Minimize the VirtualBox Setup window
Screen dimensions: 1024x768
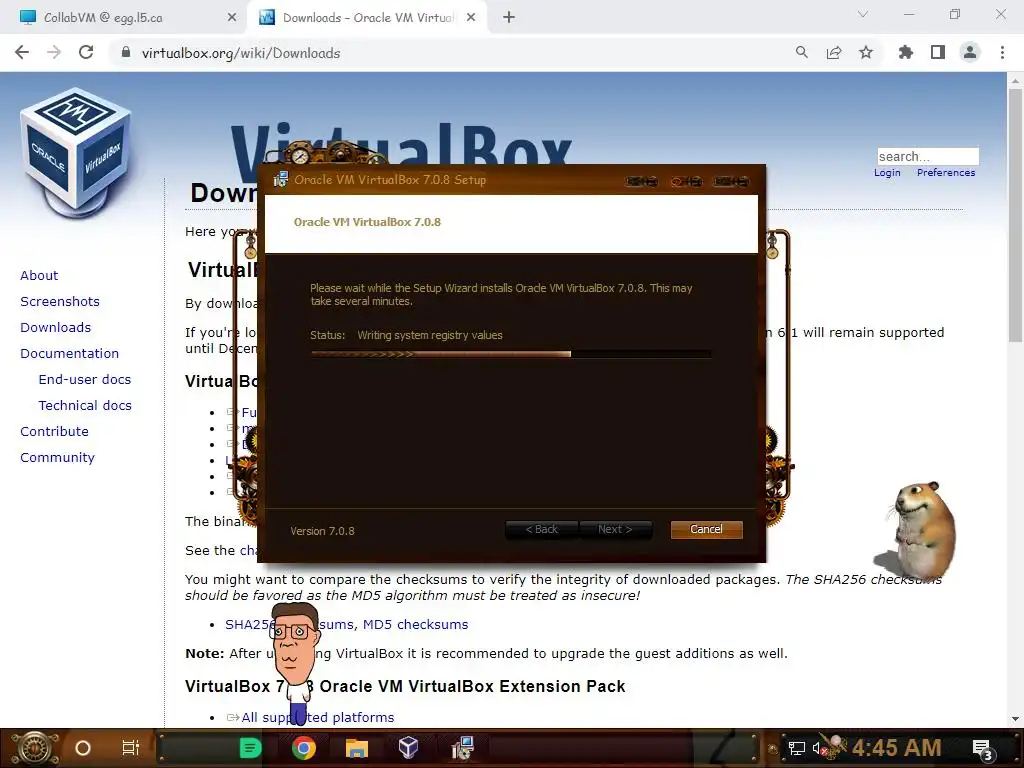[641, 182]
